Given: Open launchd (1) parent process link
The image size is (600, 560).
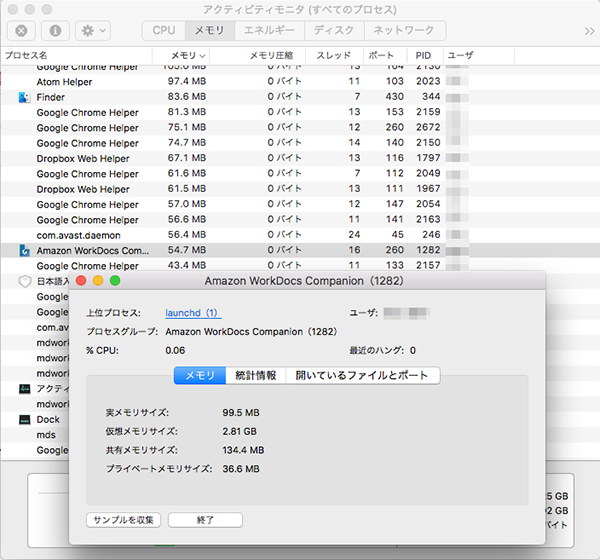Looking at the screenshot, I should (193, 313).
